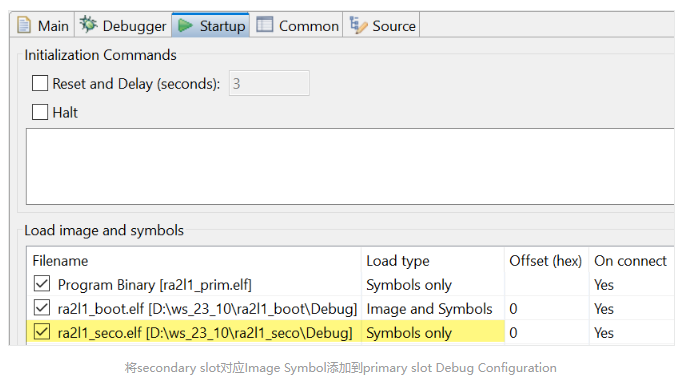This screenshot has height=390, width=684.
Task: Click the Offset (hex) column header
Action: tap(545, 261)
